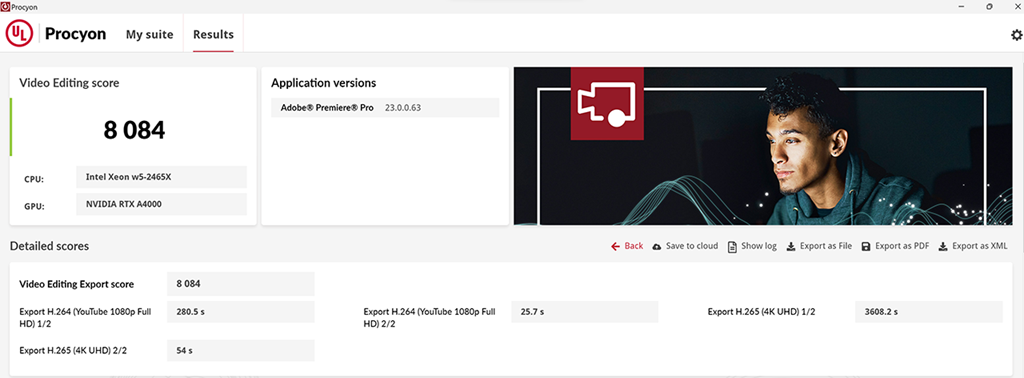Click the 3608.2 s H.265 export value
The width and height of the screenshot is (1024, 378).
[929, 312]
